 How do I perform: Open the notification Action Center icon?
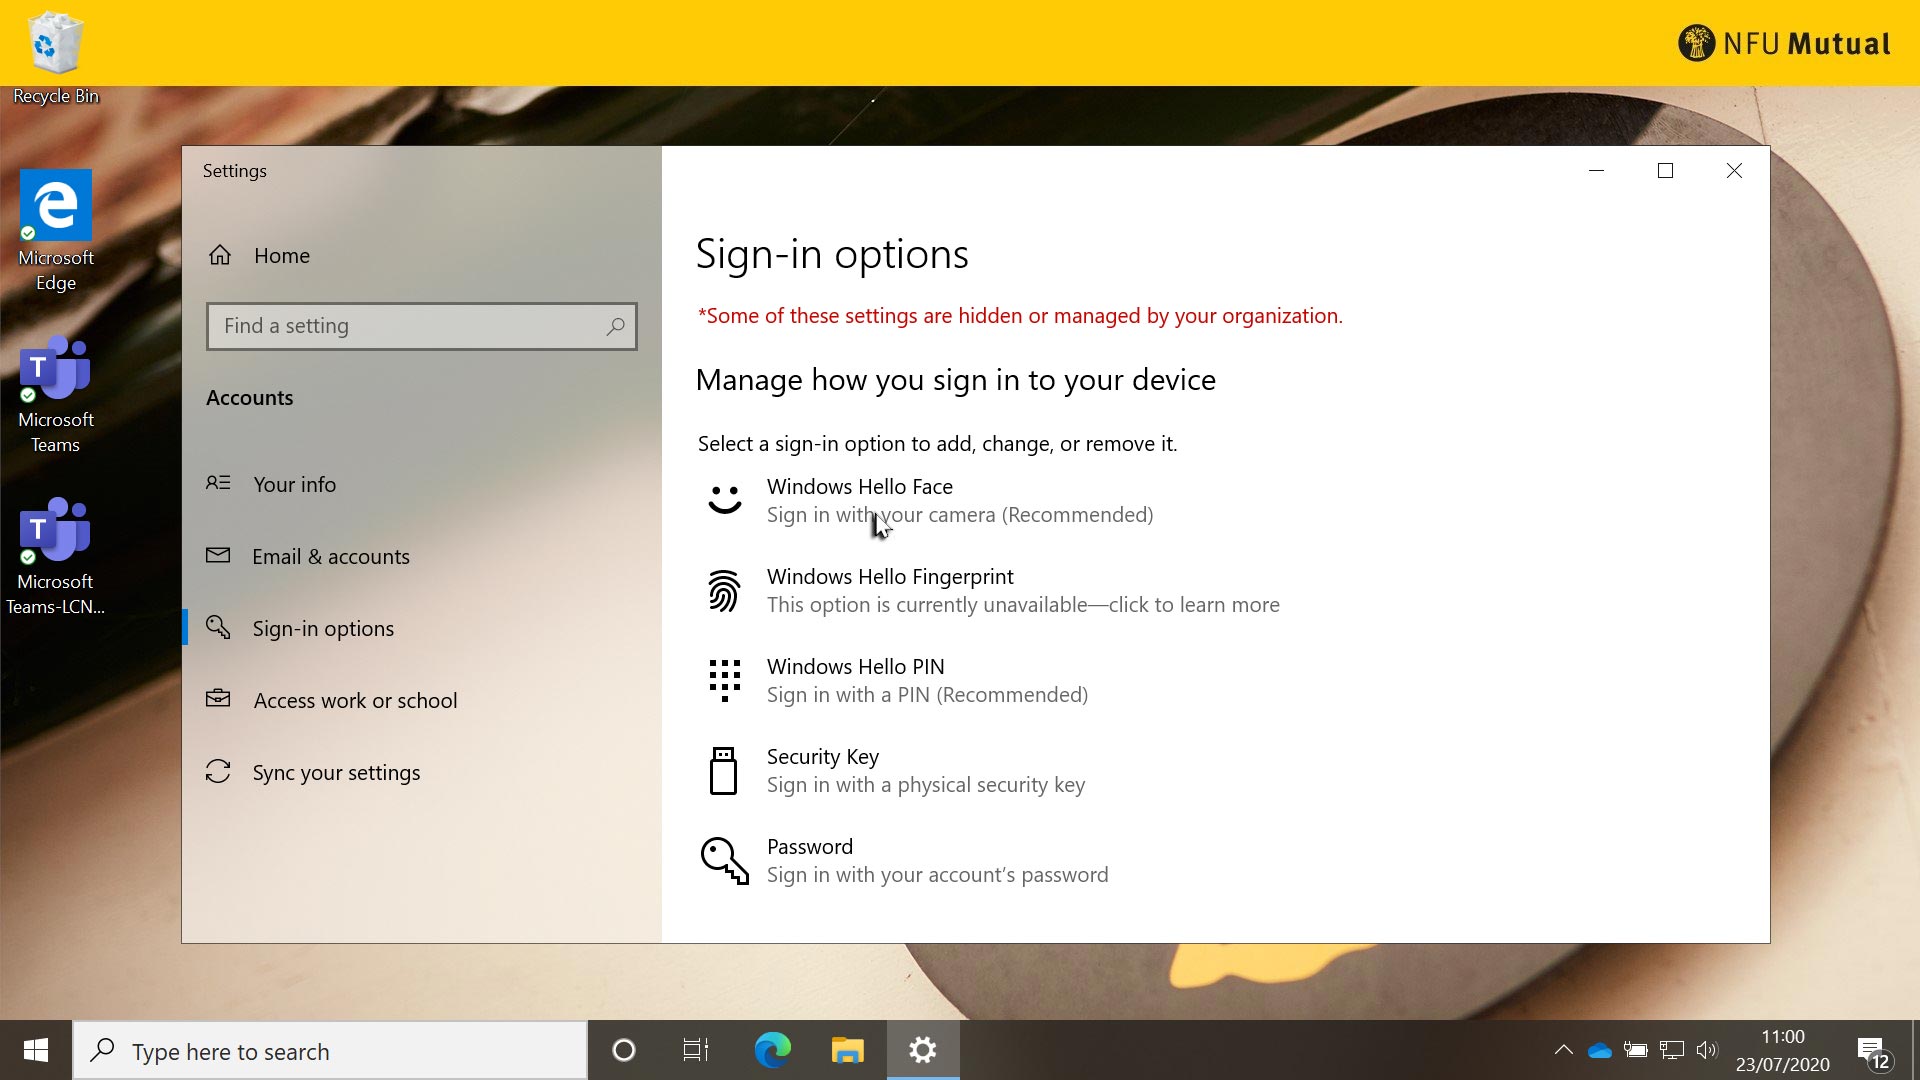point(1872,1051)
